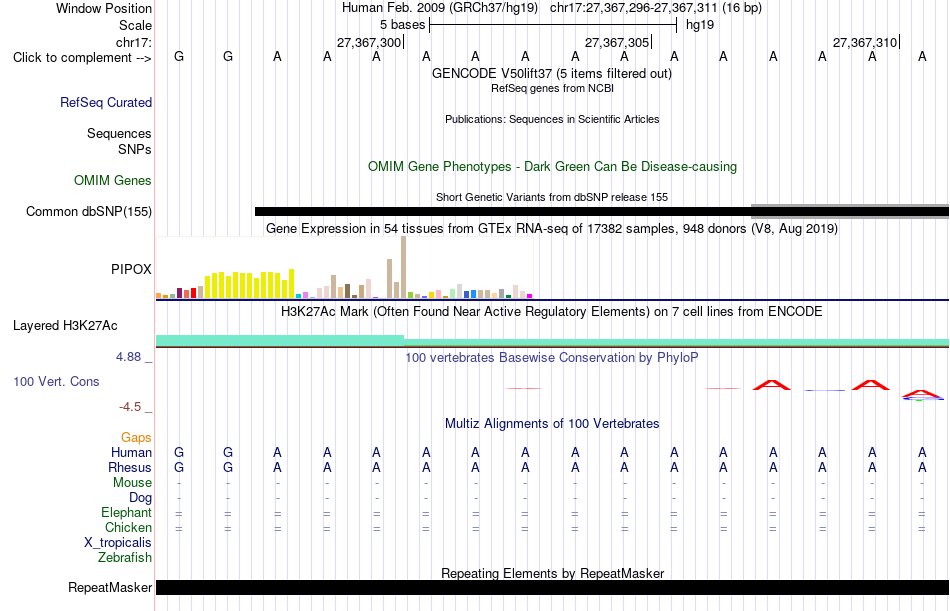The width and height of the screenshot is (950, 611).
Task: Click the '5 bases' scale label
Action: (402, 25)
